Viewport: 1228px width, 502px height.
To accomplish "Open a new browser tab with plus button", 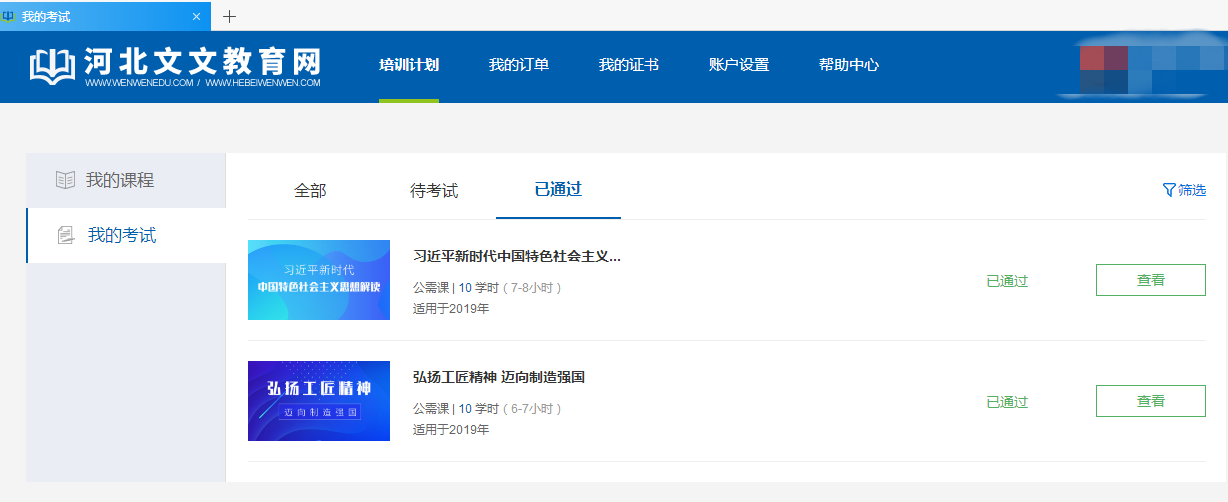I will [229, 16].
